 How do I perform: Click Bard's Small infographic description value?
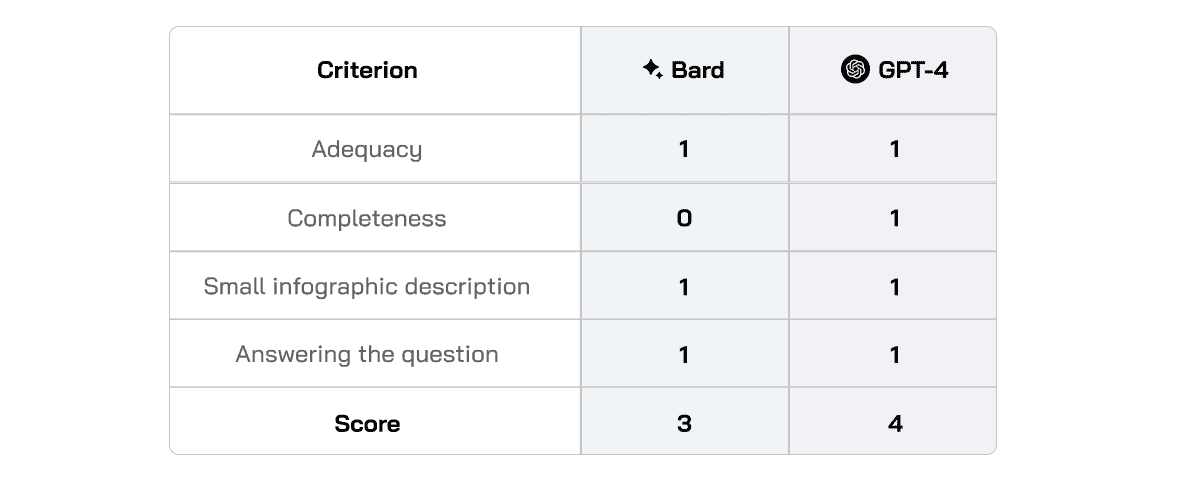(x=684, y=287)
